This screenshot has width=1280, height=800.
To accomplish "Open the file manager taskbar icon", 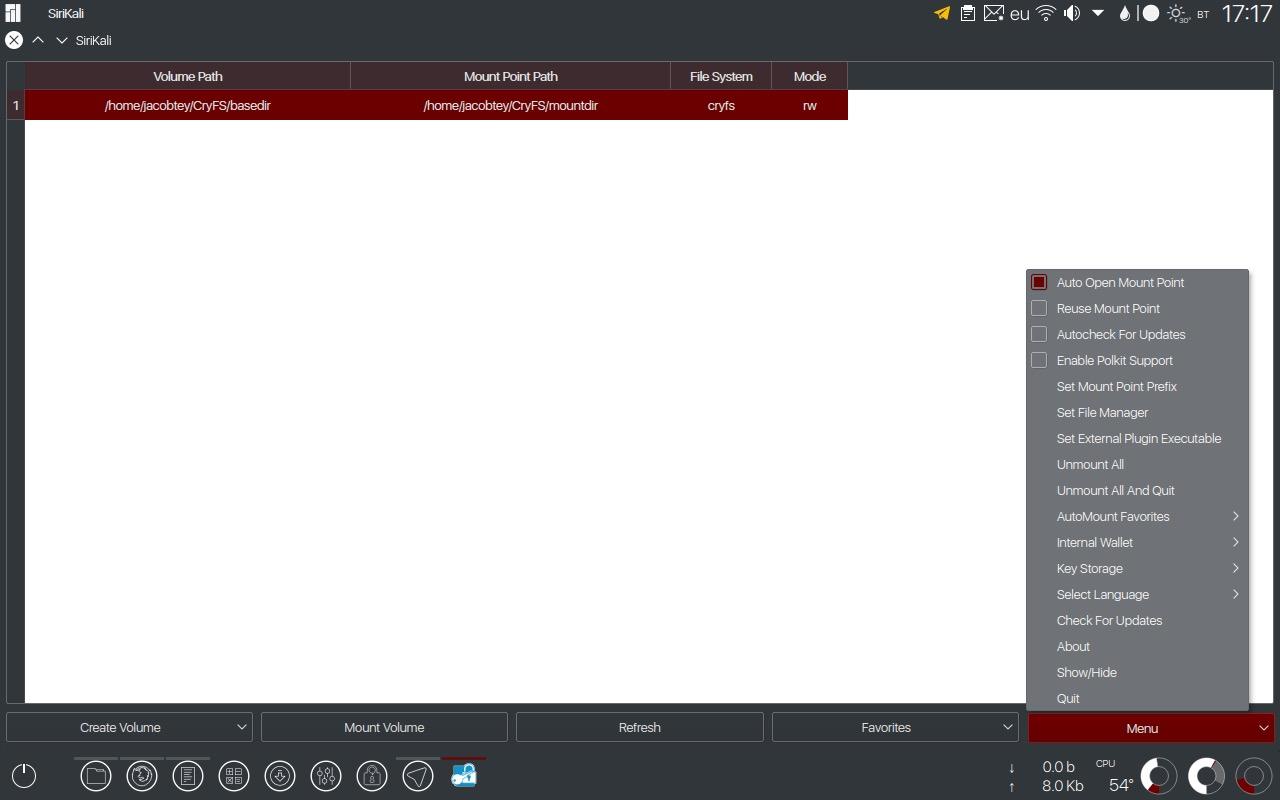I will coord(96,776).
